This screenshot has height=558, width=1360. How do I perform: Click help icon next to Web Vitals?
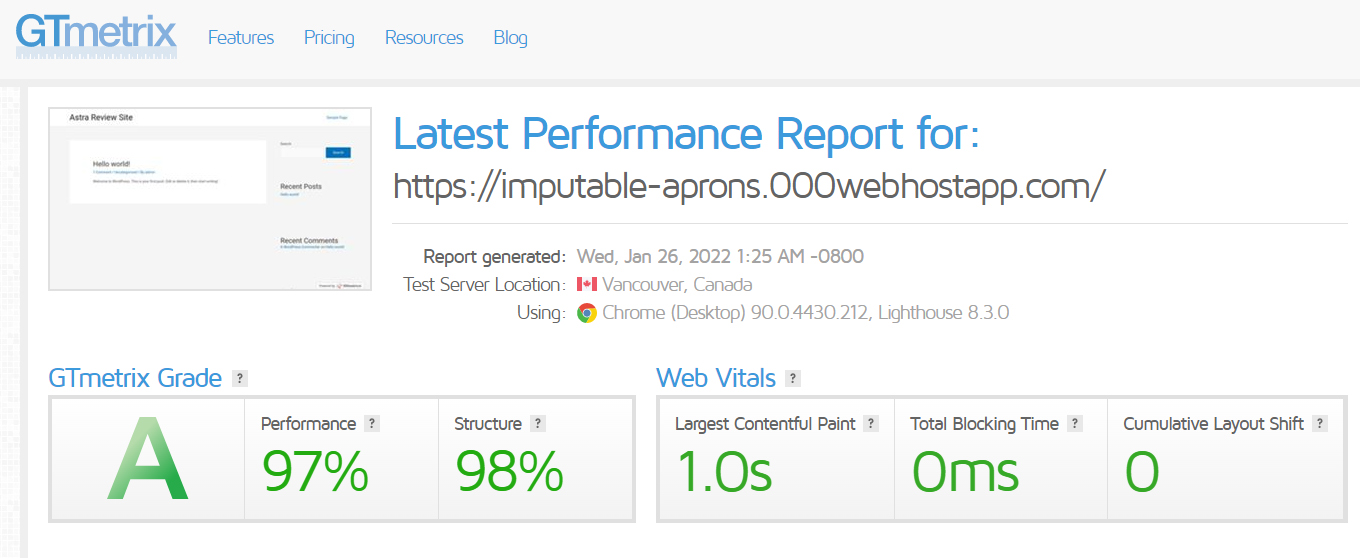point(793,378)
